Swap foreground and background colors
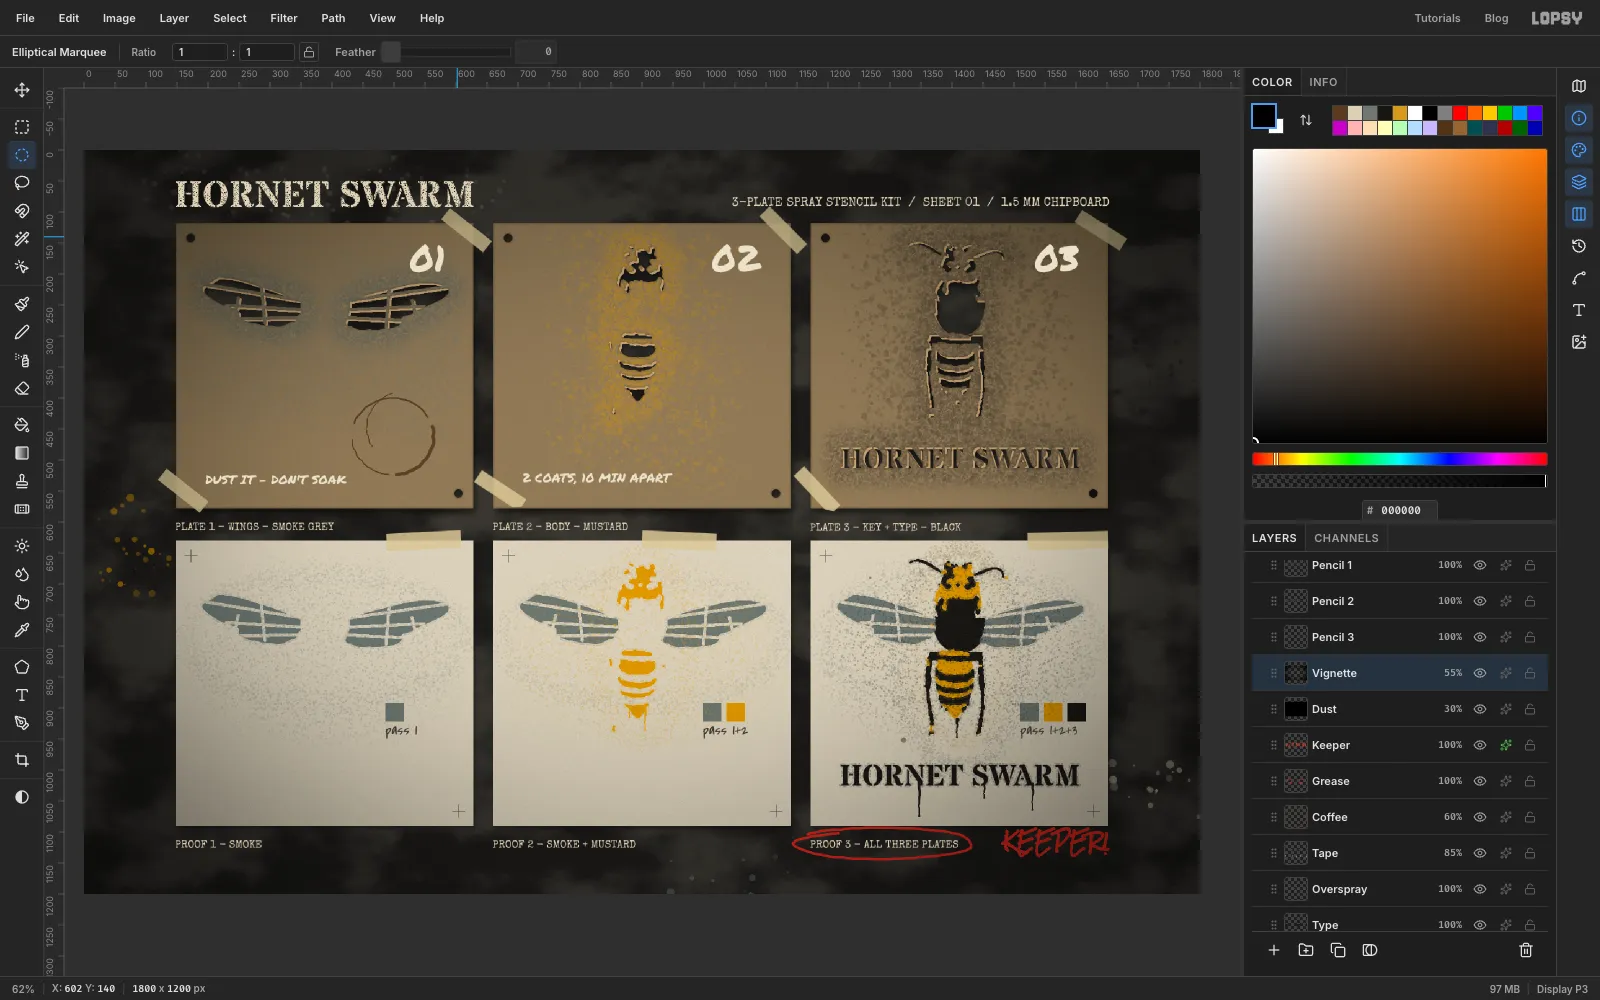Viewport: 1600px width, 1000px height. coord(1306,120)
